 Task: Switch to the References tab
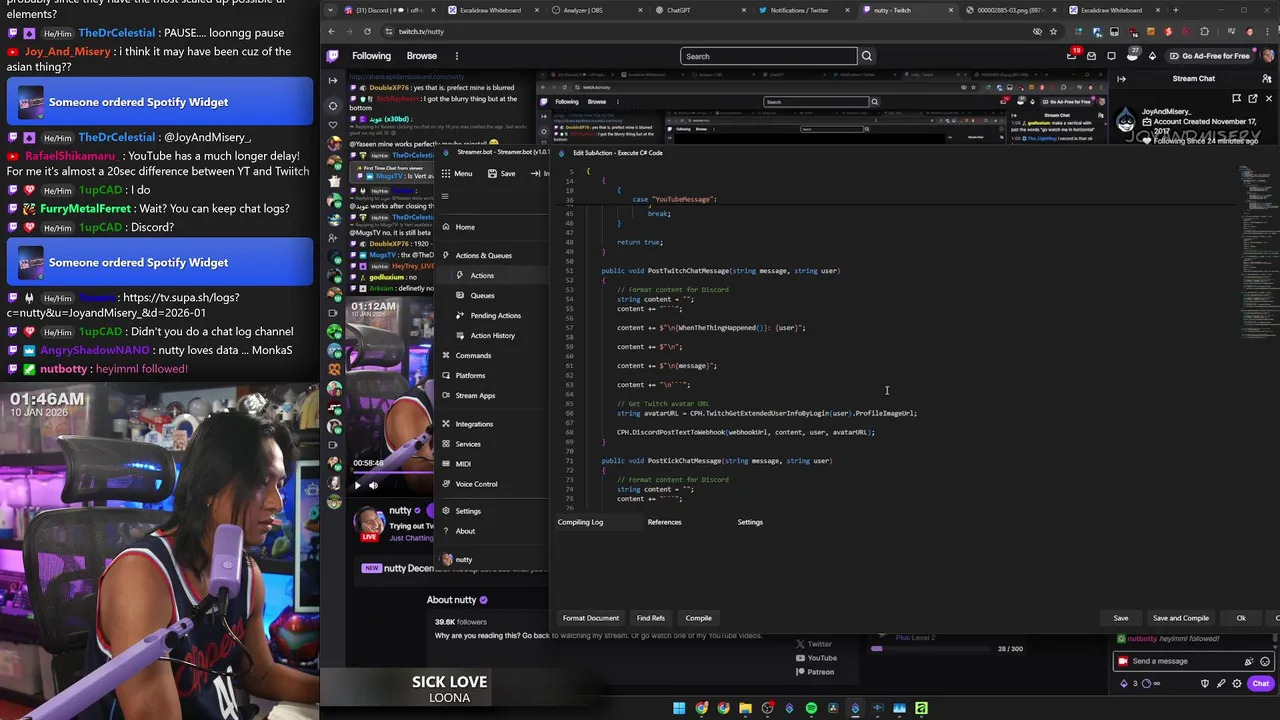(x=664, y=522)
